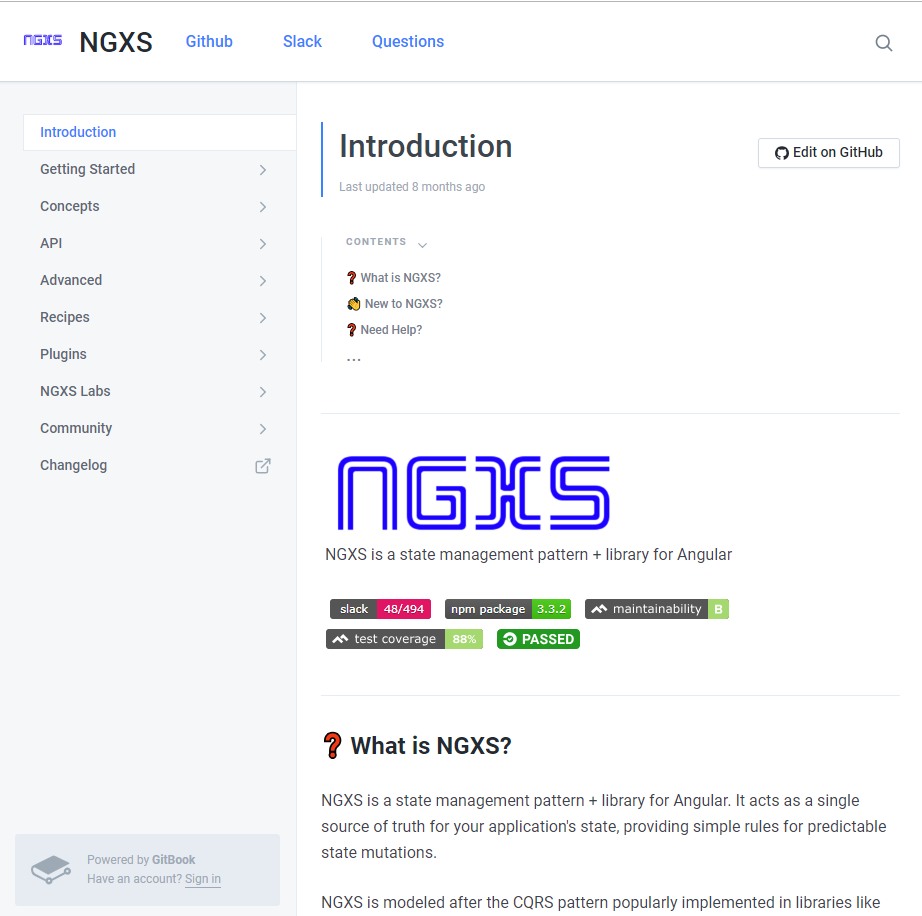This screenshot has height=916, width=922.
Task: Jump to New to NGXS? contents link
Action: (395, 304)
